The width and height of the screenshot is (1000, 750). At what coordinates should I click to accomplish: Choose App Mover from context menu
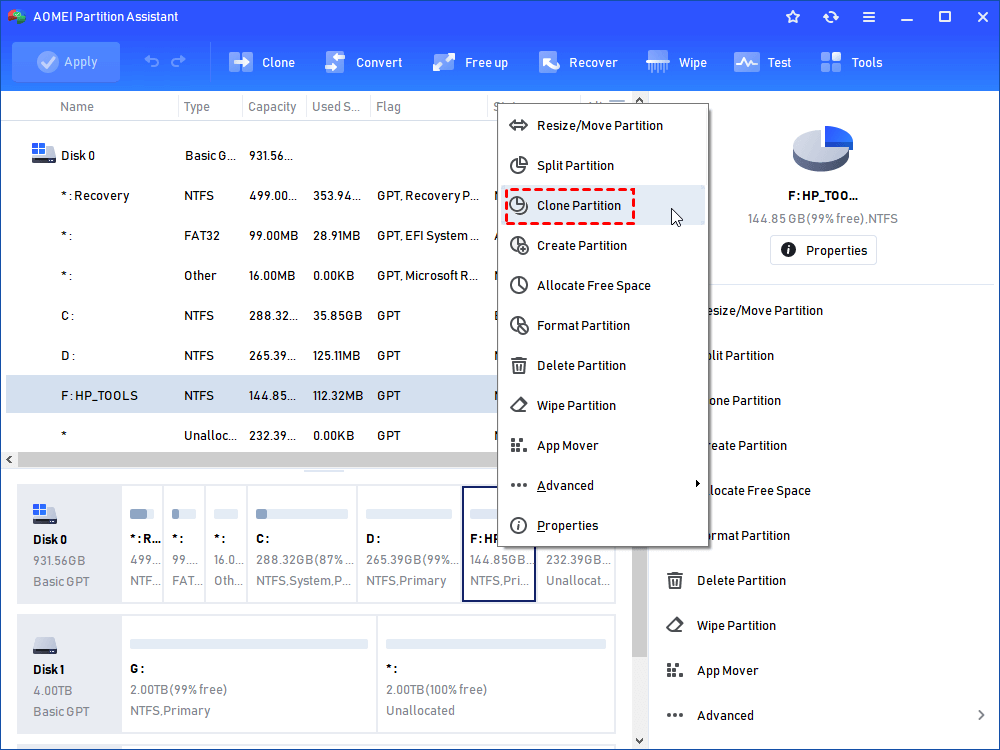(x=603, y=446)
